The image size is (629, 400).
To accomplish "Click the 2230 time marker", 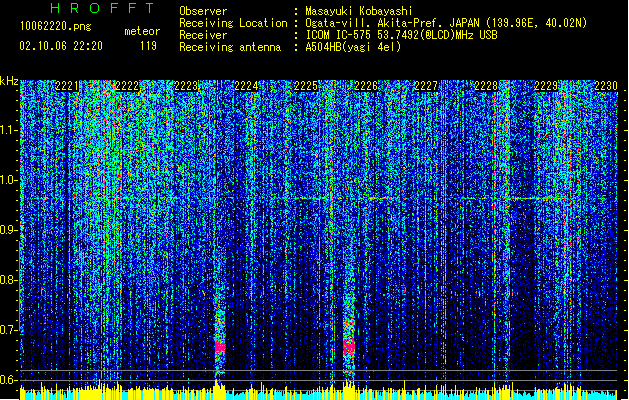I will (606, 86).
